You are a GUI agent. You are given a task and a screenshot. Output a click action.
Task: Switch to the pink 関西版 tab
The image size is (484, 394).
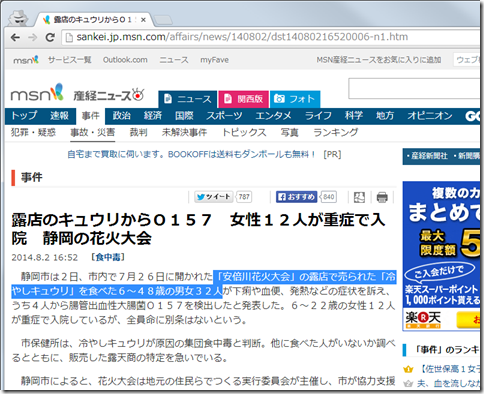[244, 99]
